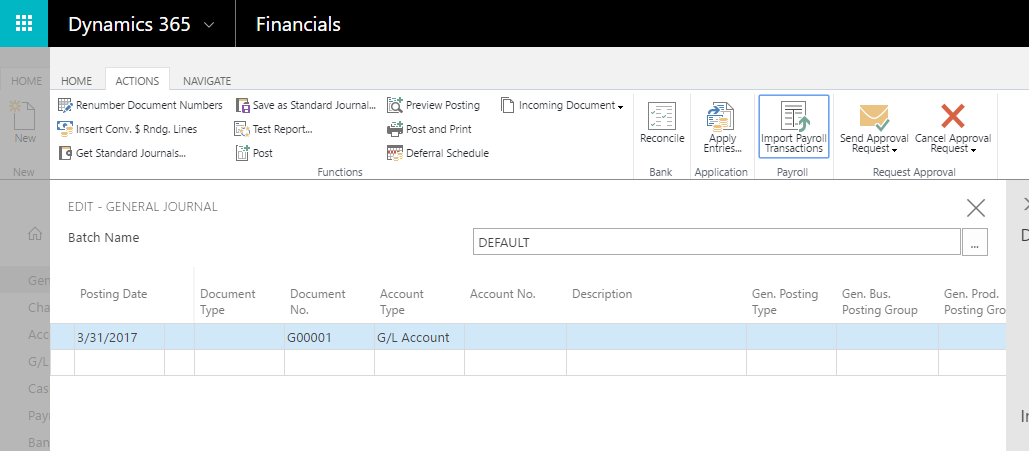Run the Test Report action
Screen dimensions: 1029x451
tap(282, 129)
